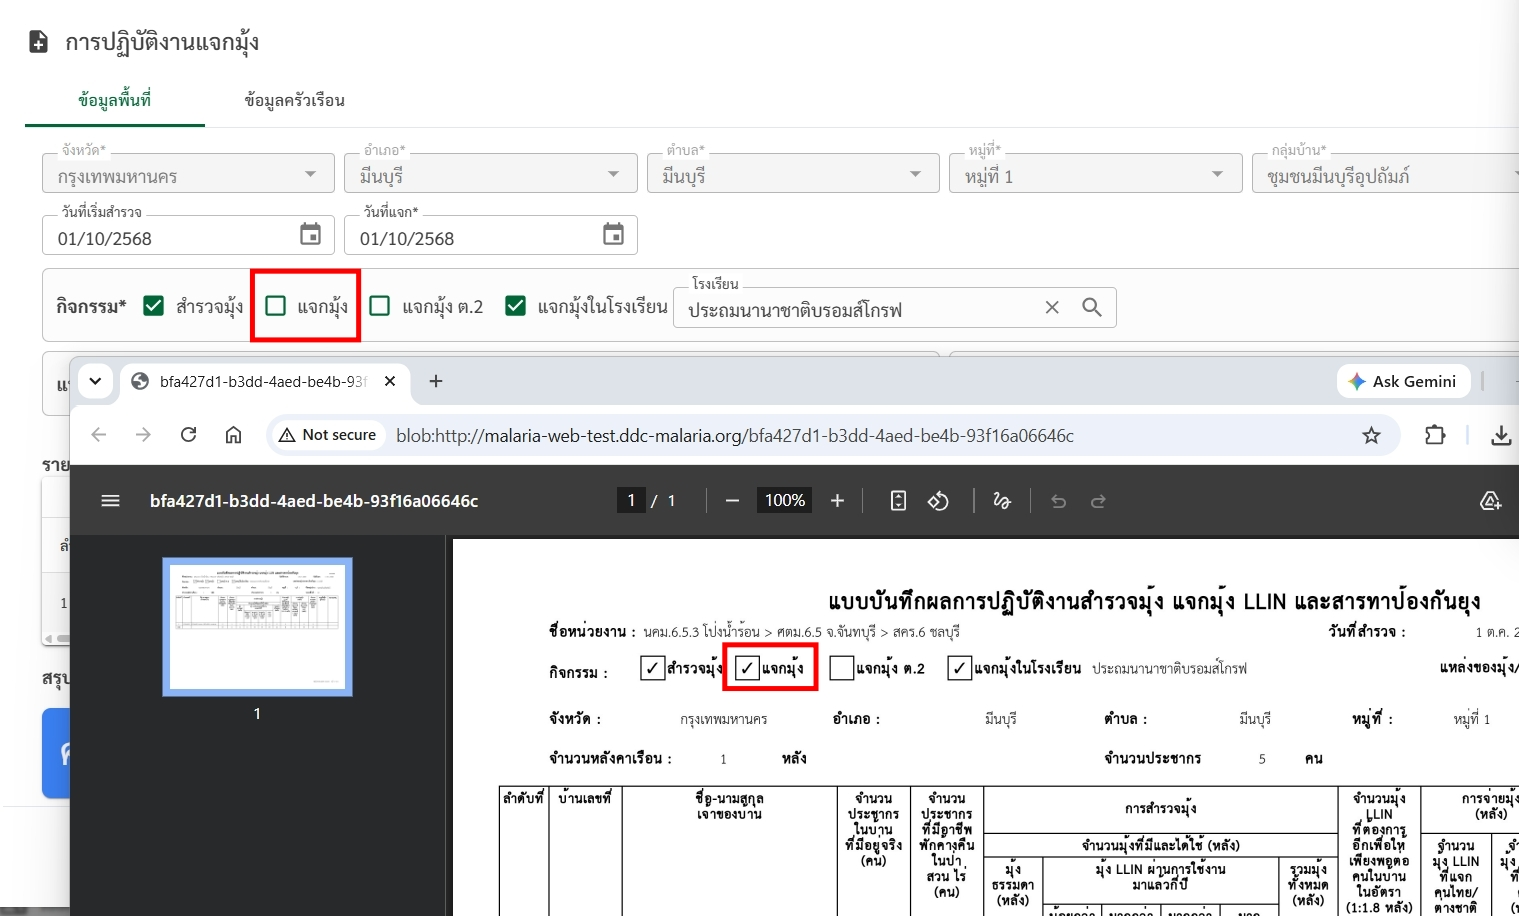Select the page 1 PDF thumbnail

pos(257,626)
